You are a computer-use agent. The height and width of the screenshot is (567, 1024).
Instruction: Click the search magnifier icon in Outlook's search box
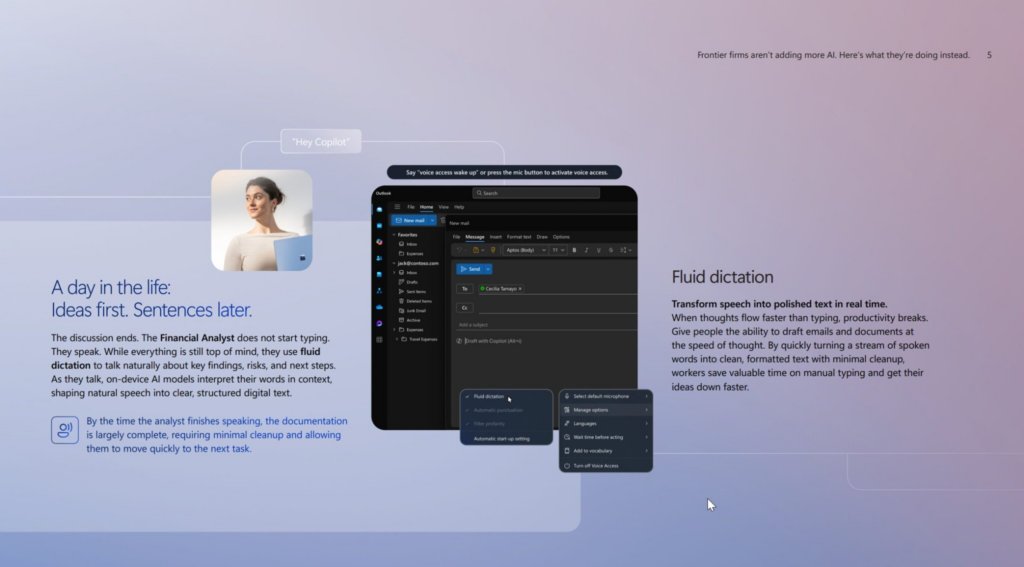point(479,193)
